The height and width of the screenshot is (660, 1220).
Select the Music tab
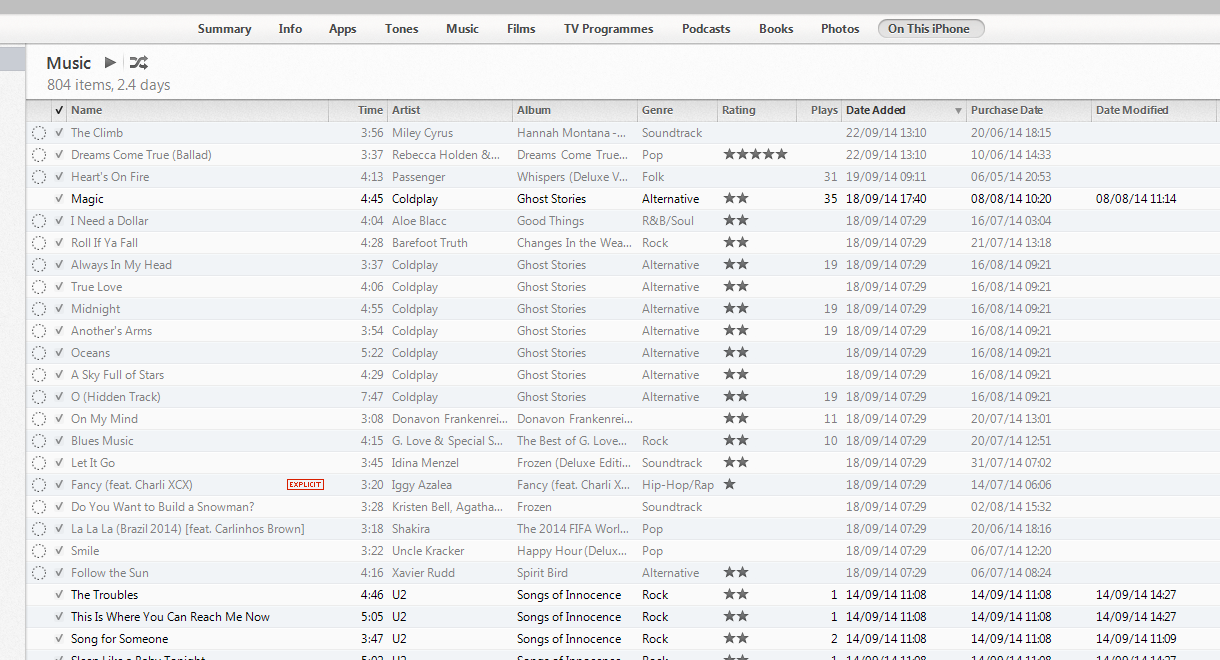[462, 29]
